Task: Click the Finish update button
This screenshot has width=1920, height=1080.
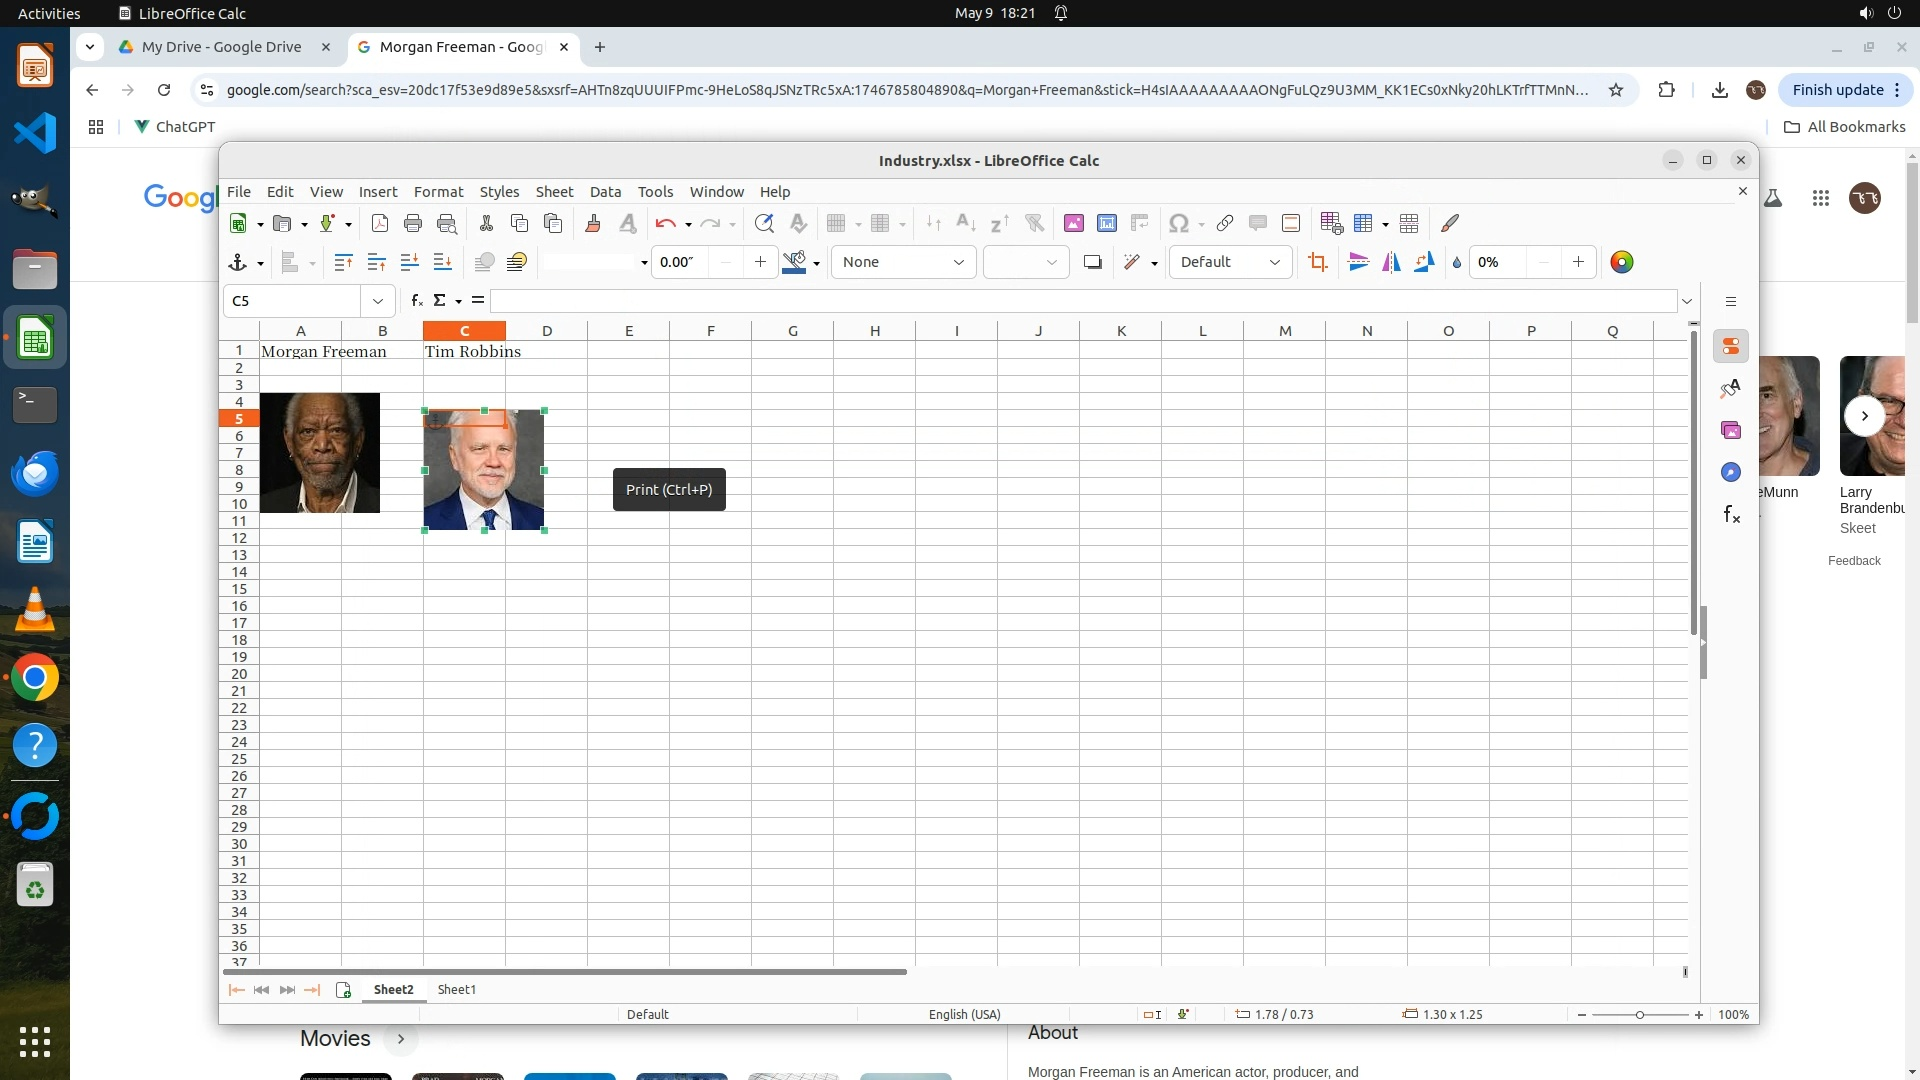Action: tap(1837, 90)
